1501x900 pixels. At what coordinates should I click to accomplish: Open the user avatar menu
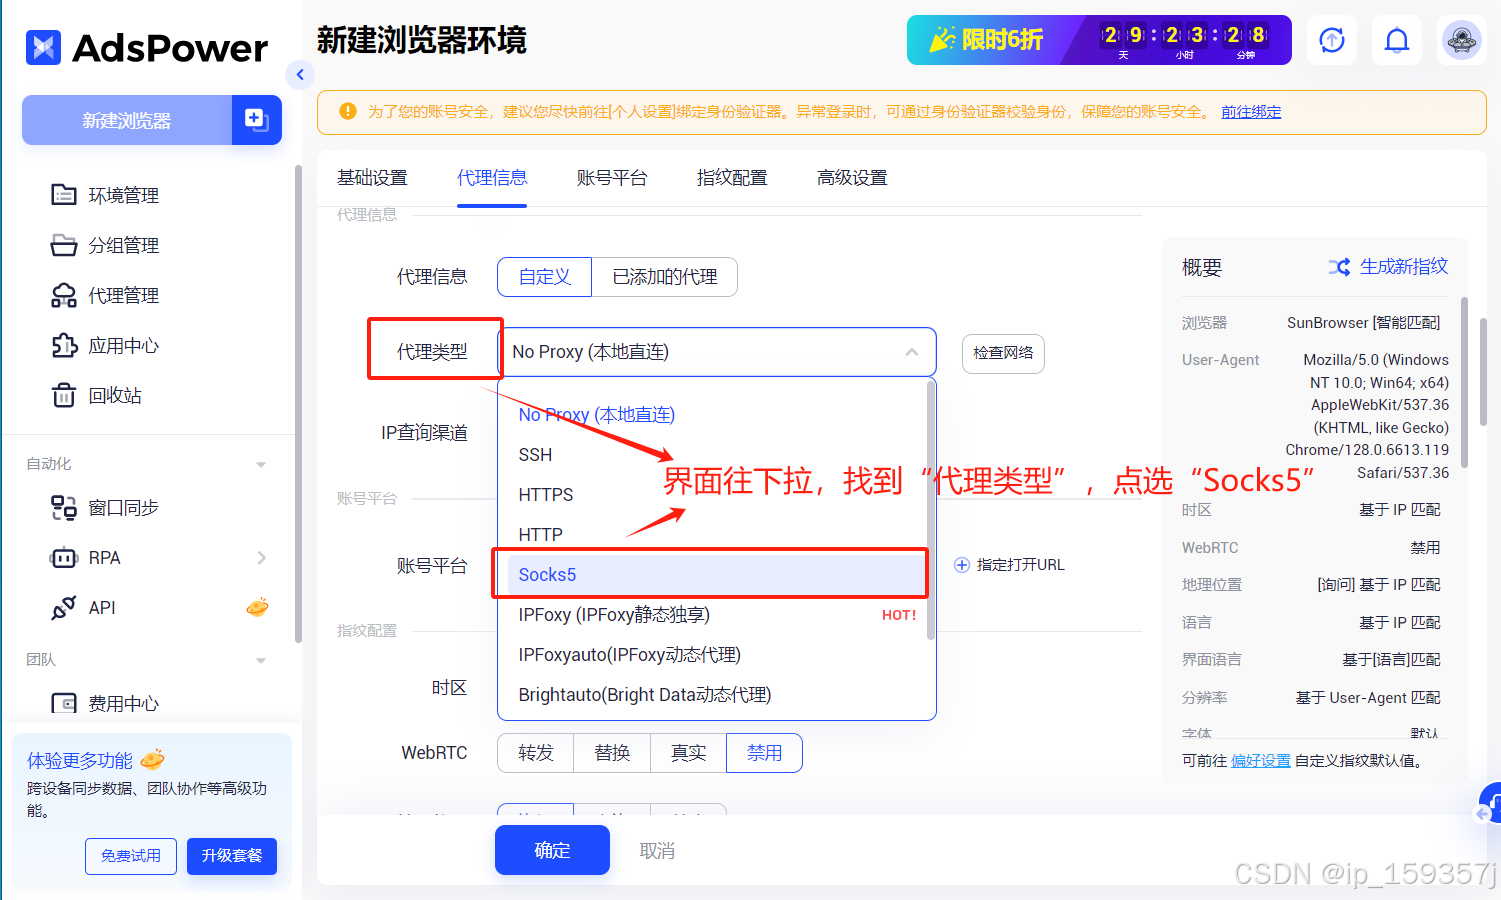[1462, 40]
